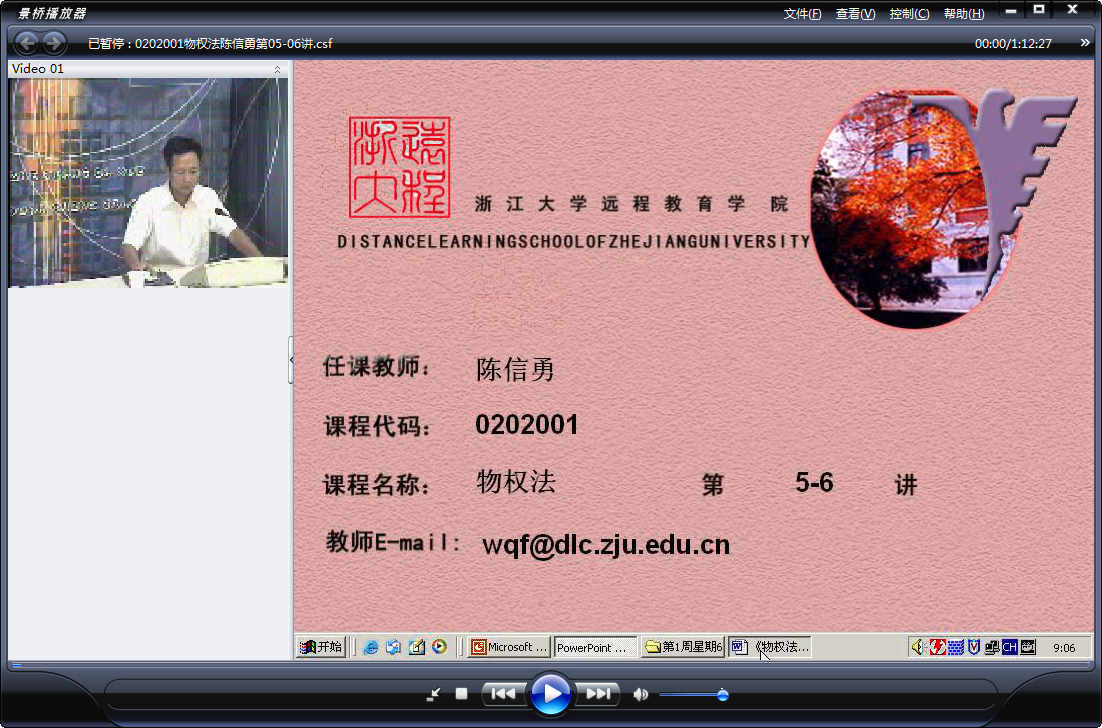This screenshot has height=728, width=1102.
Task: Jump to the previous track
Action: 503,694
